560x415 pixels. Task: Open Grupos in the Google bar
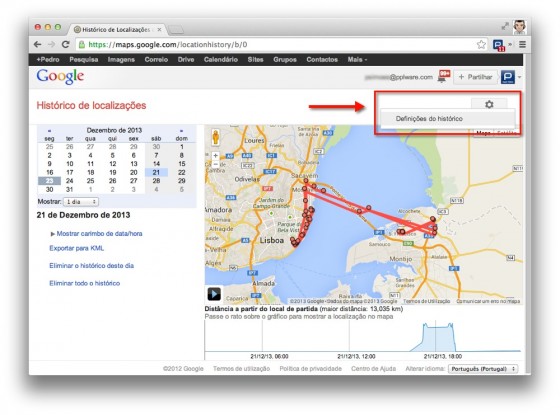pyautogui.click(x=285, y=60)
